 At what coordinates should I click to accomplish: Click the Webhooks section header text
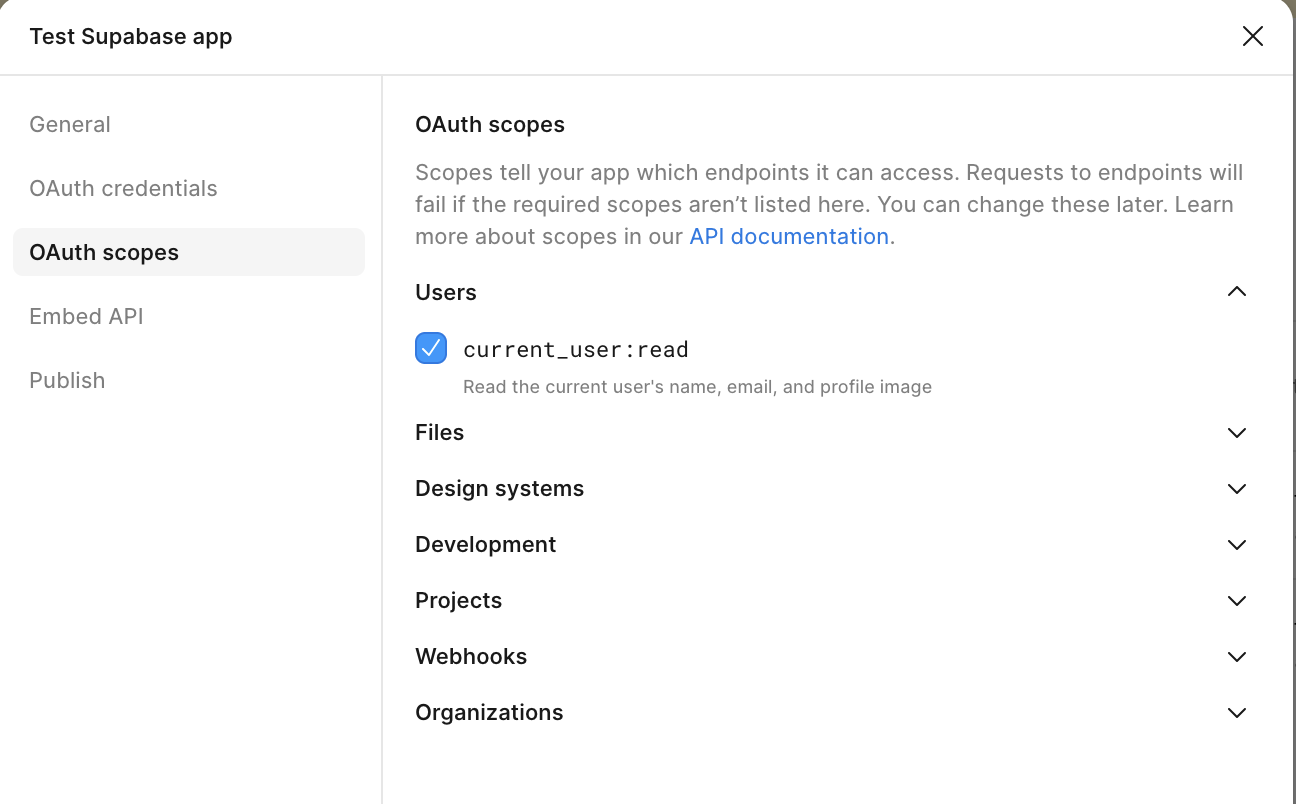(x=471, y=657)
